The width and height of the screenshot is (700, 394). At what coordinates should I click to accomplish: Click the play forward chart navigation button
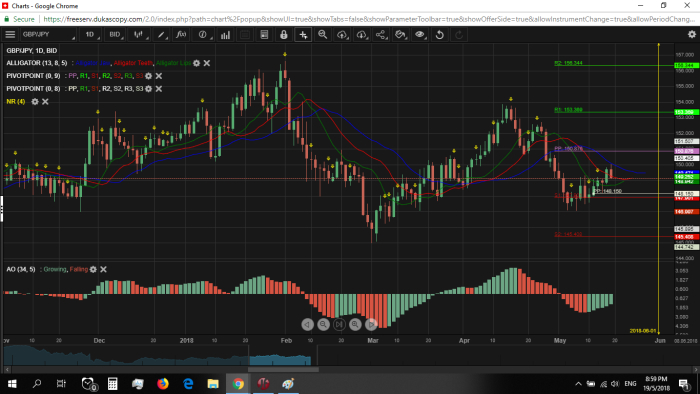(x=371, y=324)
